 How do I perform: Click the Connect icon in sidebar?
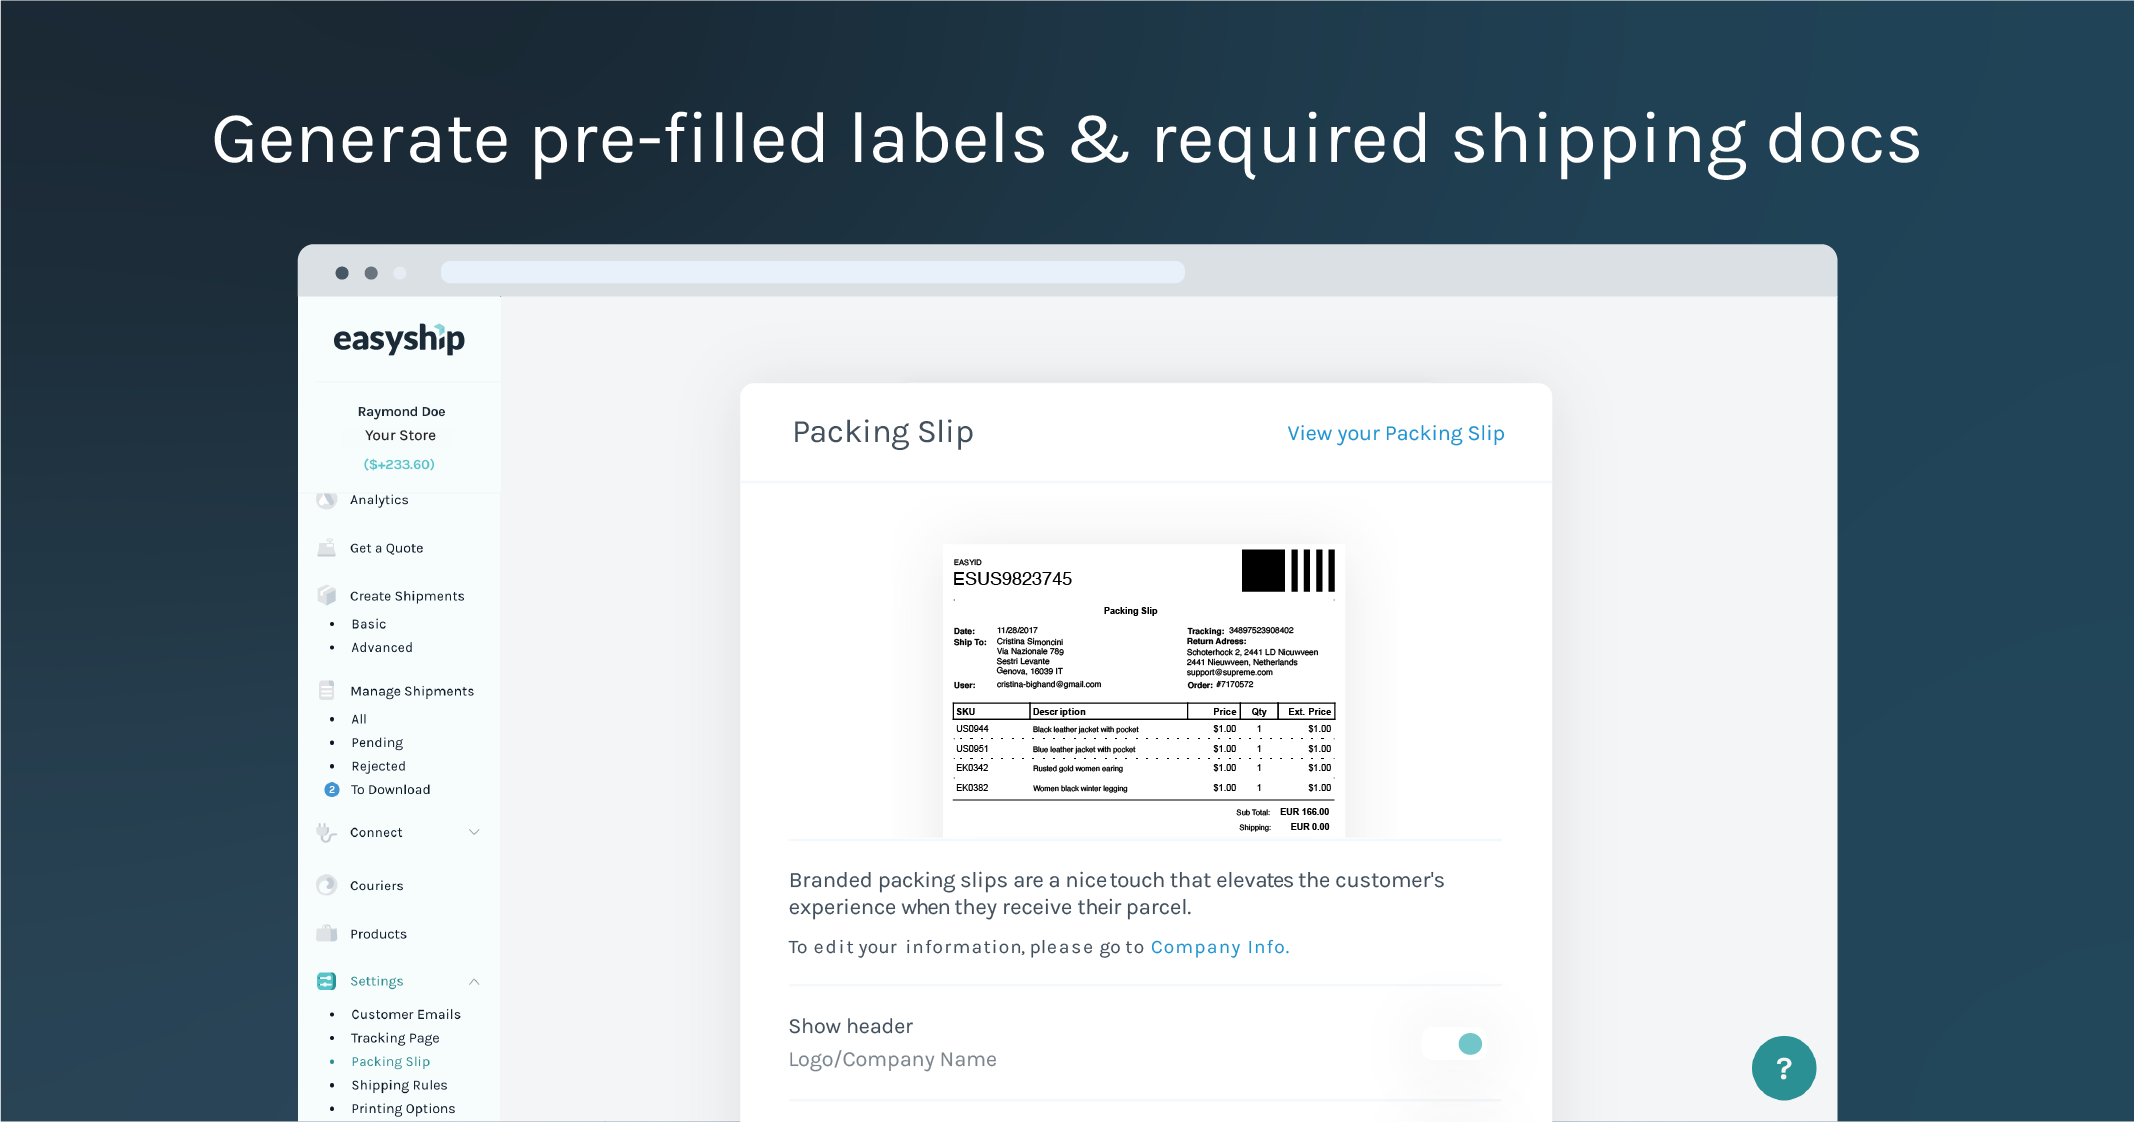coord(327,833)
